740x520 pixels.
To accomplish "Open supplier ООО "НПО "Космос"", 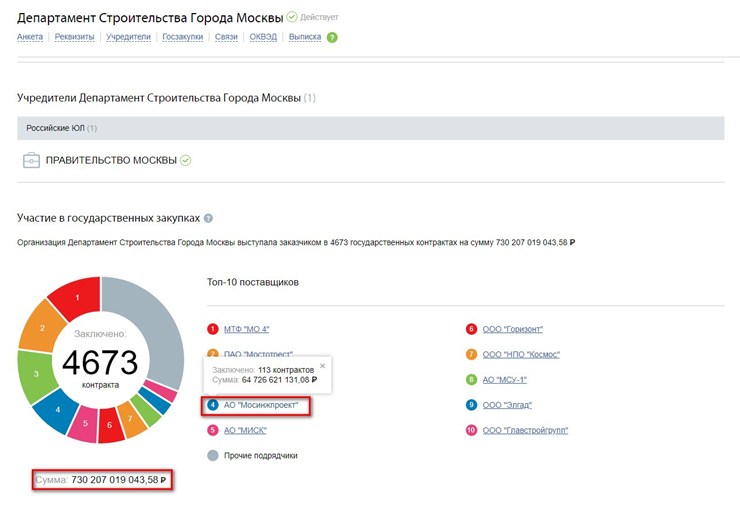I will pos(521,354).
